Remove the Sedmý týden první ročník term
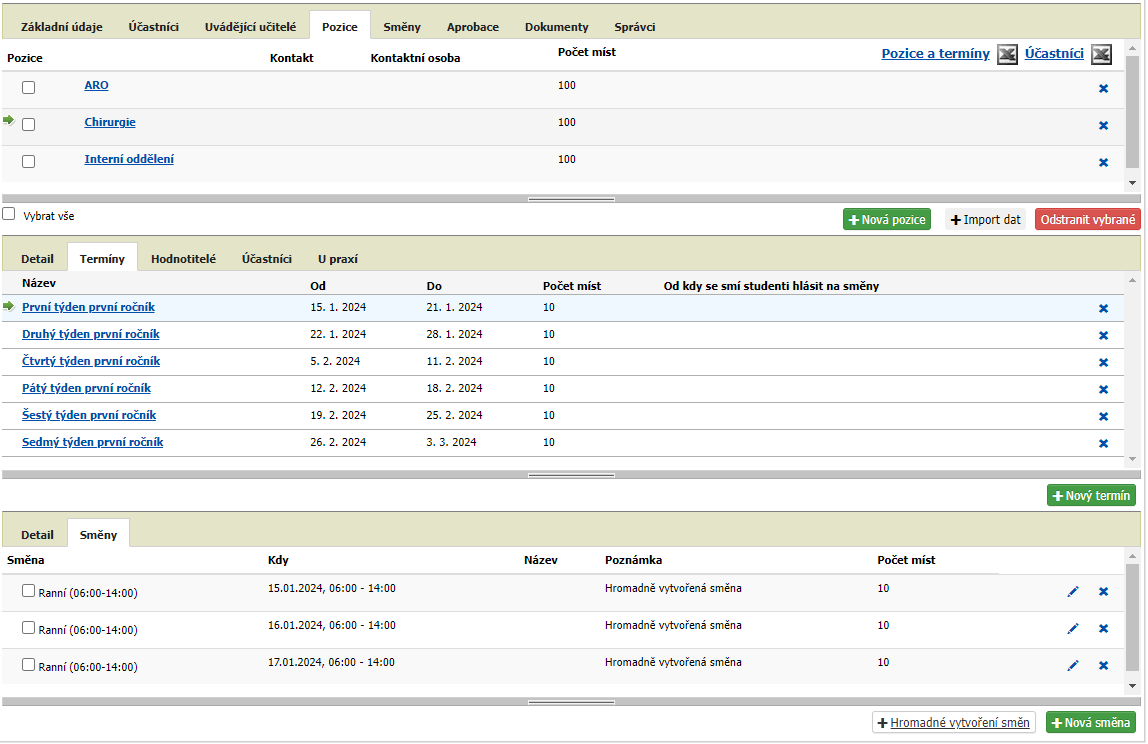 tap(1103, 444)
